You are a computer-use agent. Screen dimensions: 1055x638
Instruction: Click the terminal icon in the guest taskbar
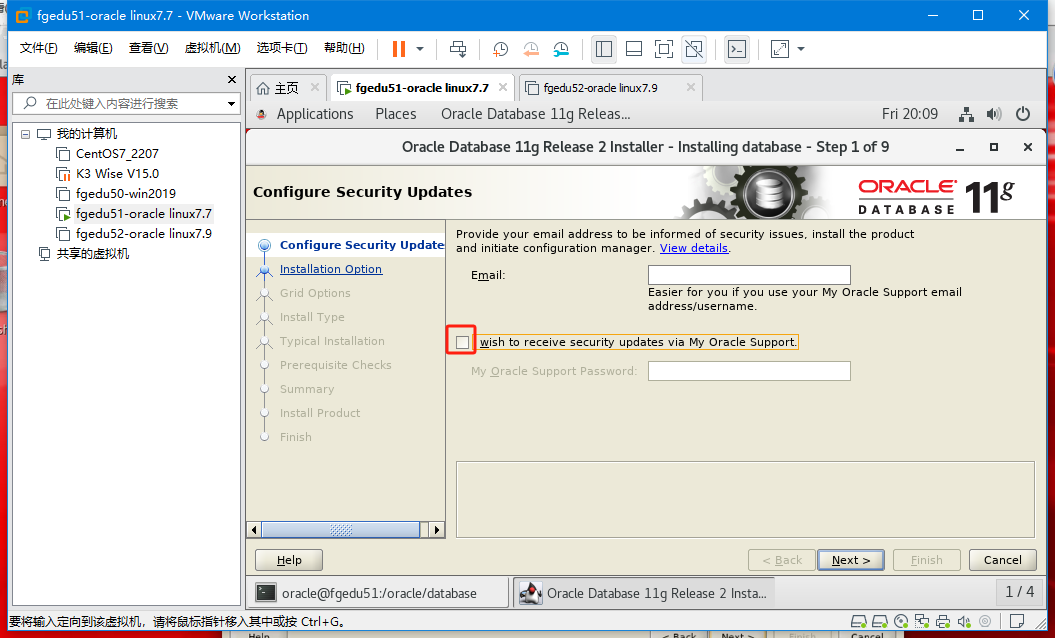click(266, 593)
